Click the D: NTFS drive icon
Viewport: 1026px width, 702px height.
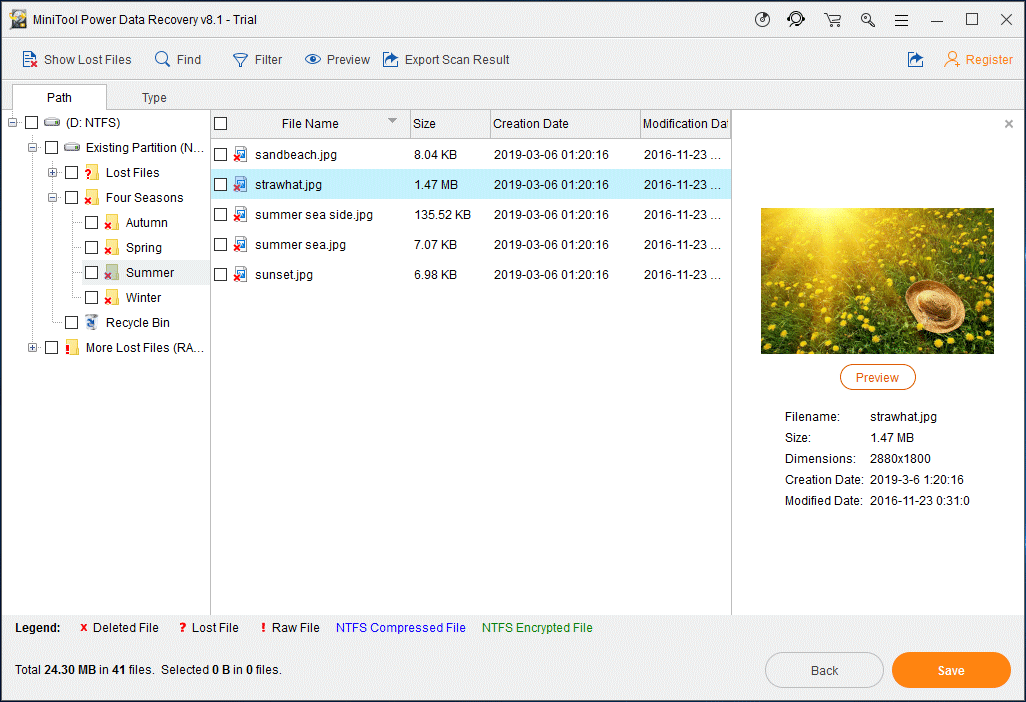point(52,122)
